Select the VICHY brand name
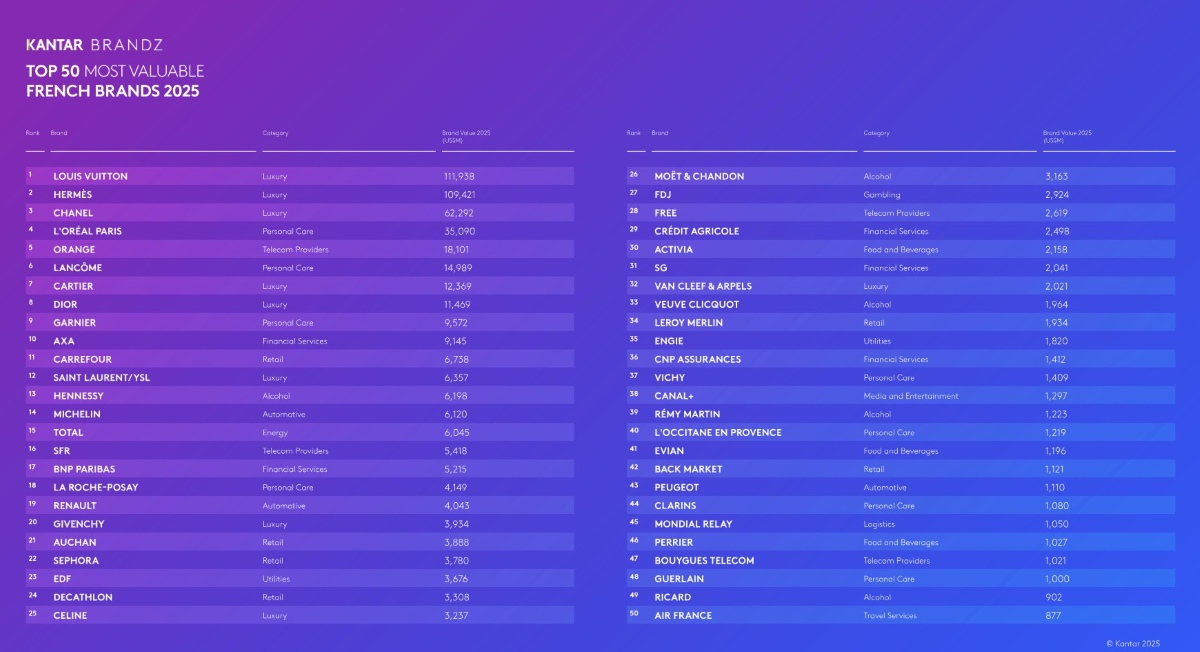The width and height of the screenshot is (1200, 652). (670, 377)
